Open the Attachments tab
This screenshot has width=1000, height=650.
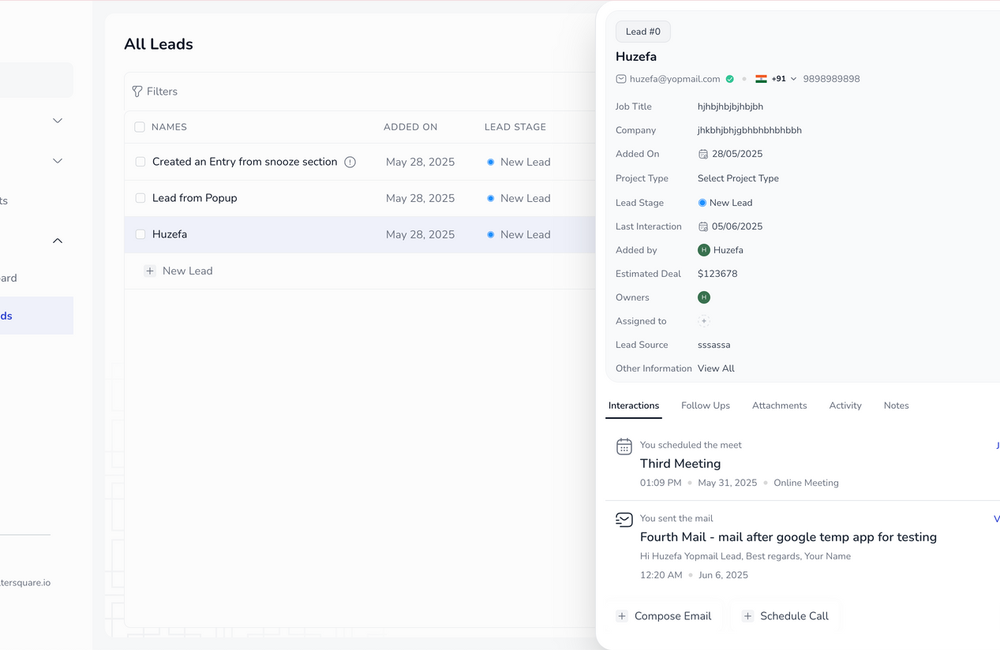(x=779, y=406)
